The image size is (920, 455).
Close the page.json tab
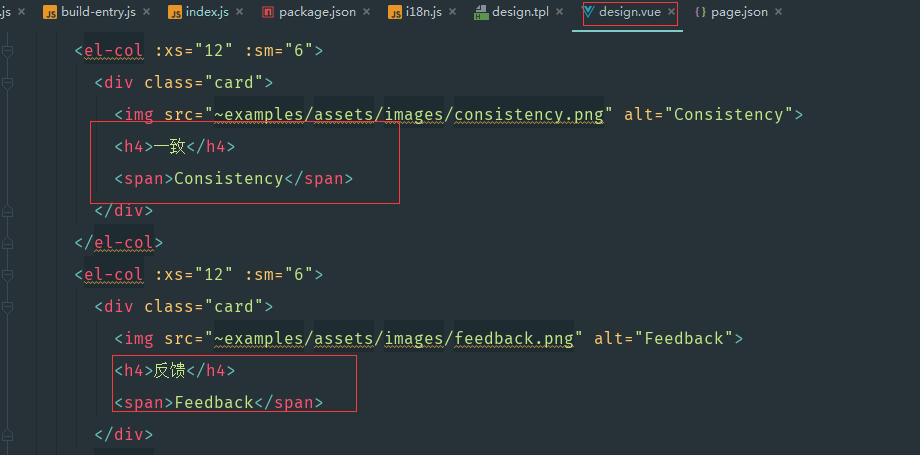coord(779,12)
